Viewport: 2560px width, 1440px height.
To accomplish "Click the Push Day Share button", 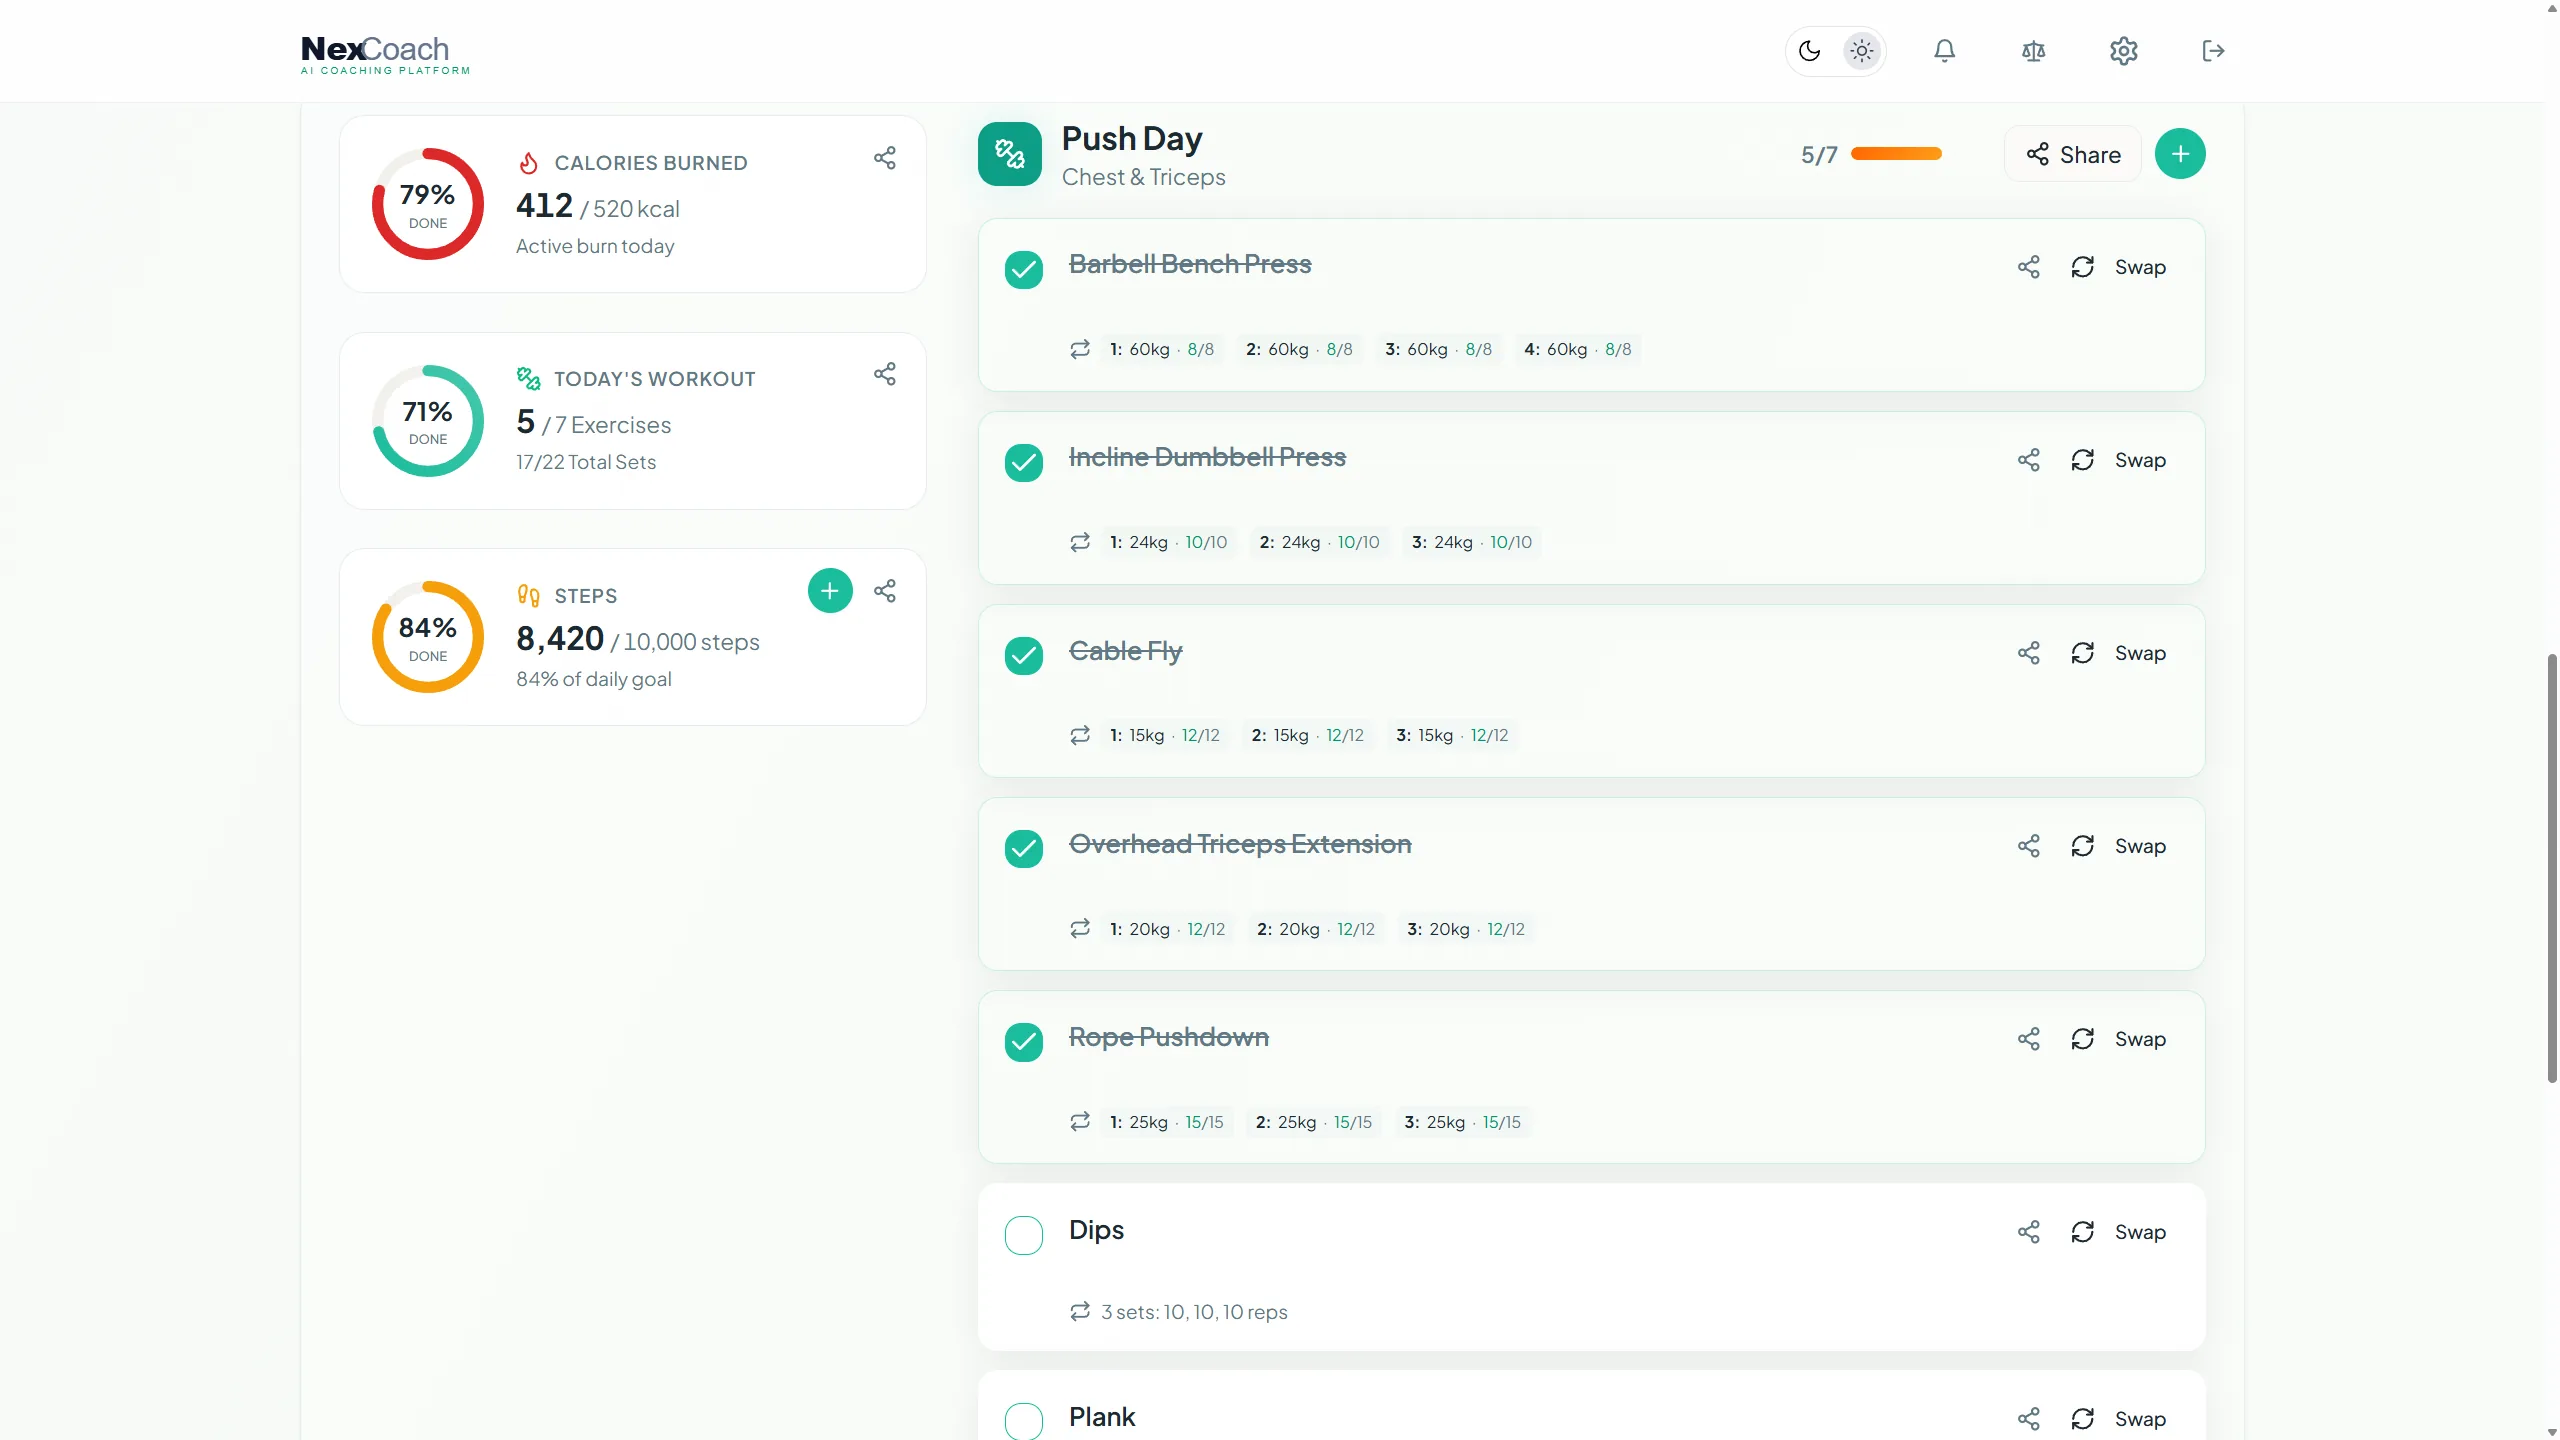I will [x=2073, y=154].
